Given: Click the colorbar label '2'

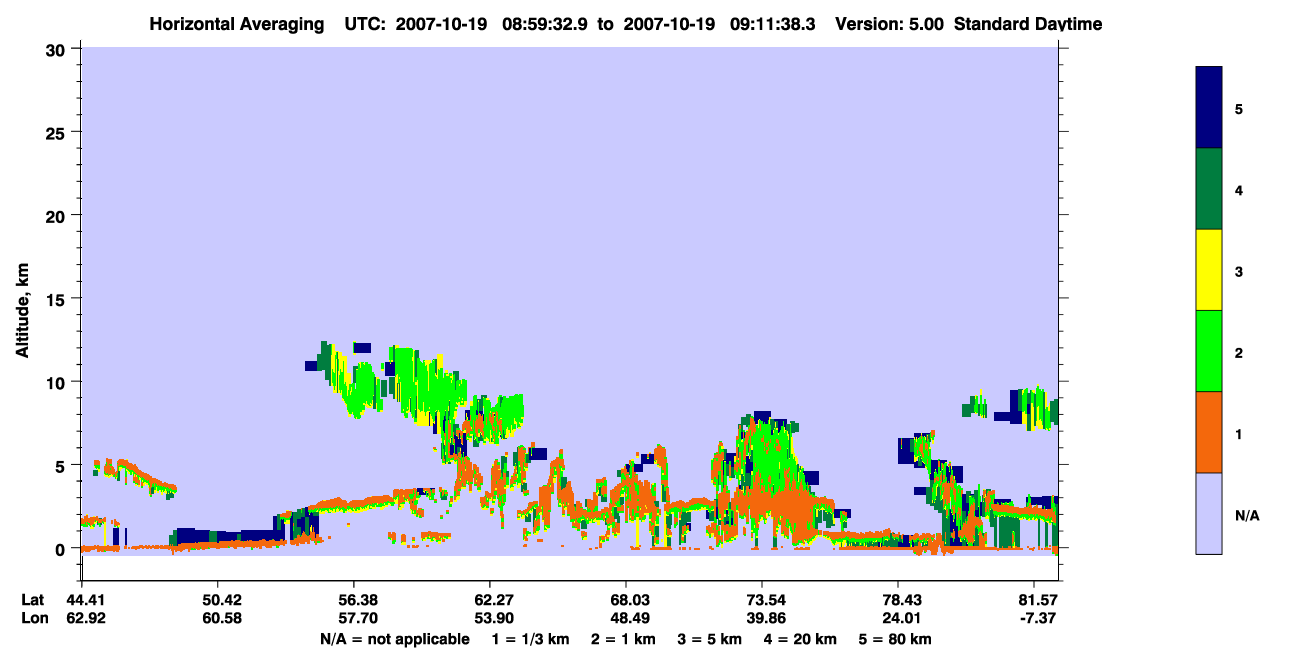Looking at the screenshot, I should tap(1239, 352).
